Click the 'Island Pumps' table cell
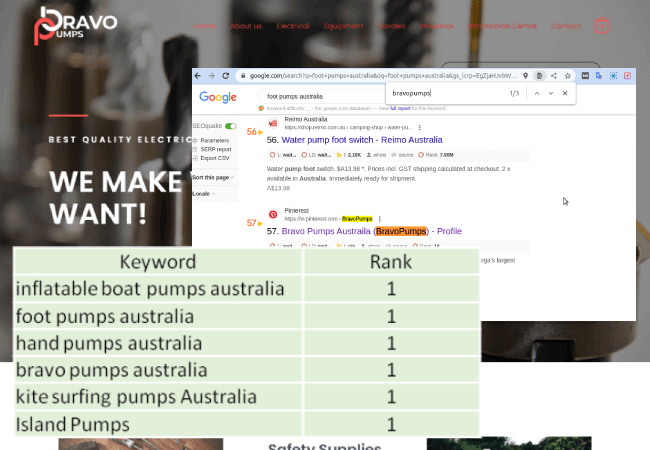 (158, 424)
